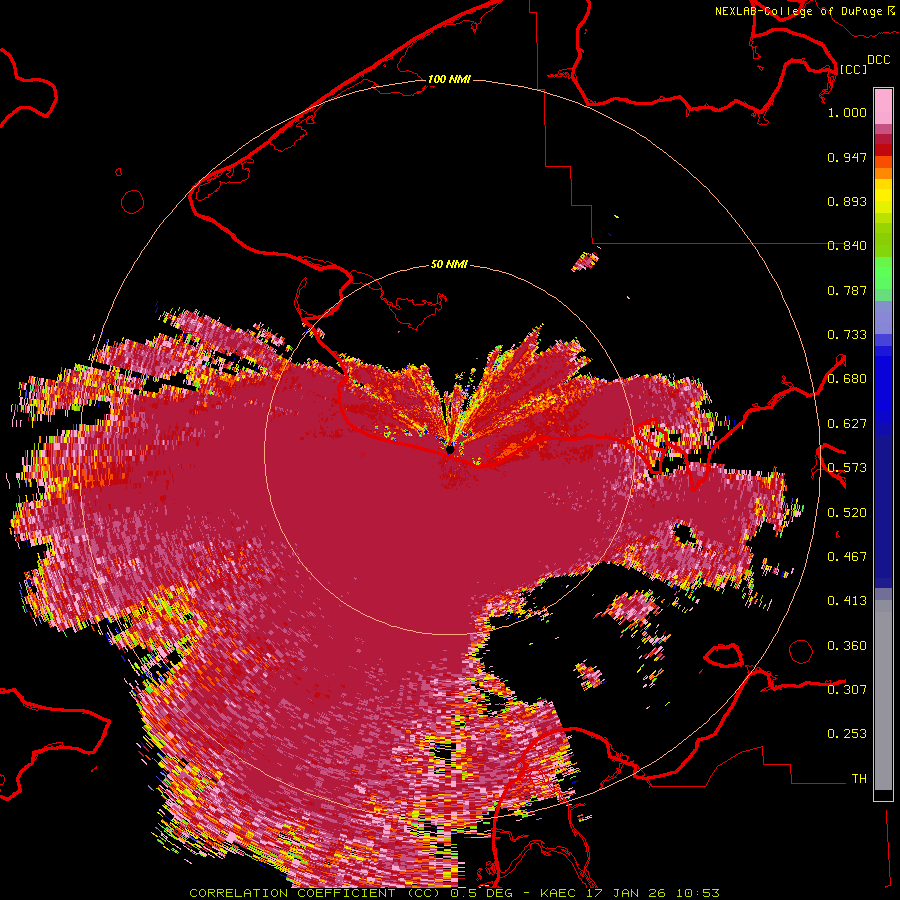
Task: Click the 0.627 scale value
Action: [847, 424]
